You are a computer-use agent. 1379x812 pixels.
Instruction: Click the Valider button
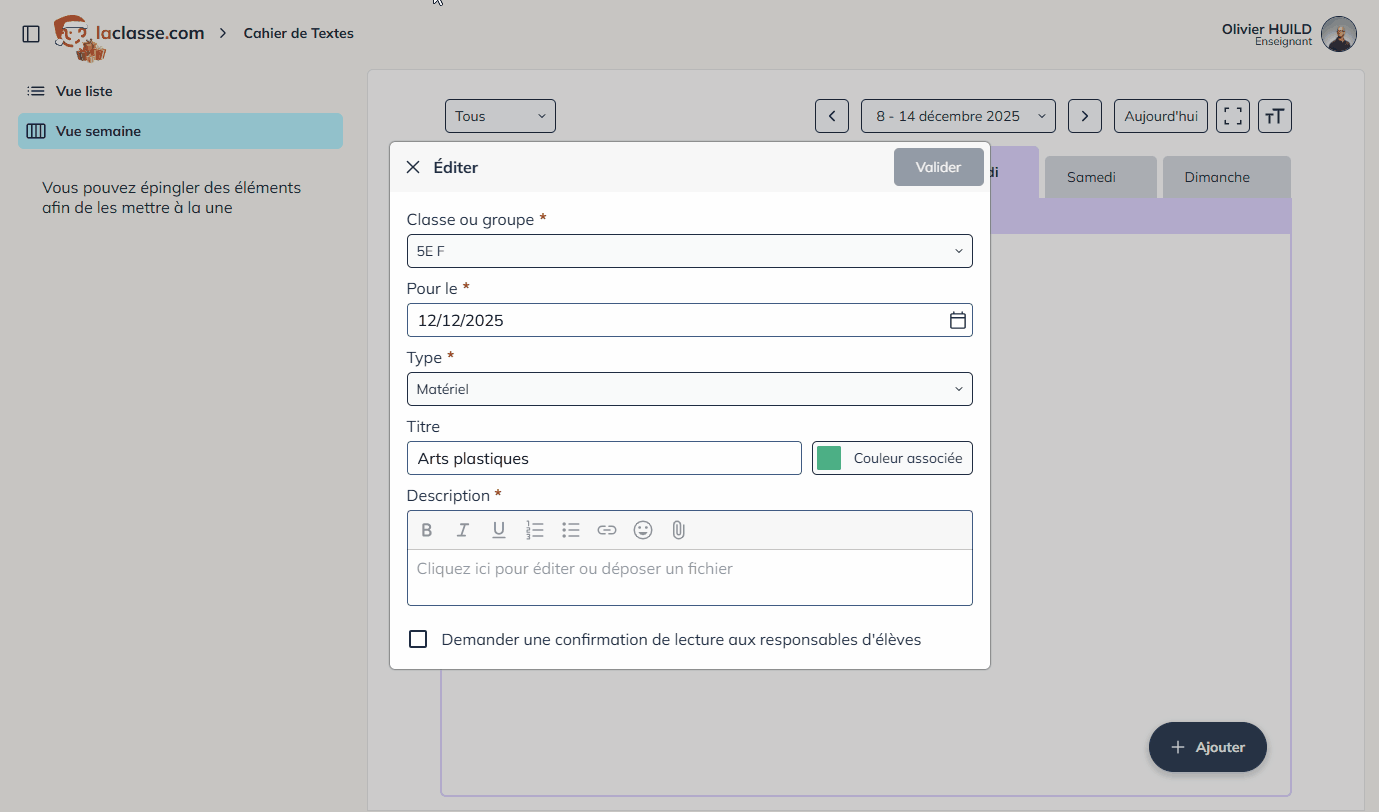point(938,167)
